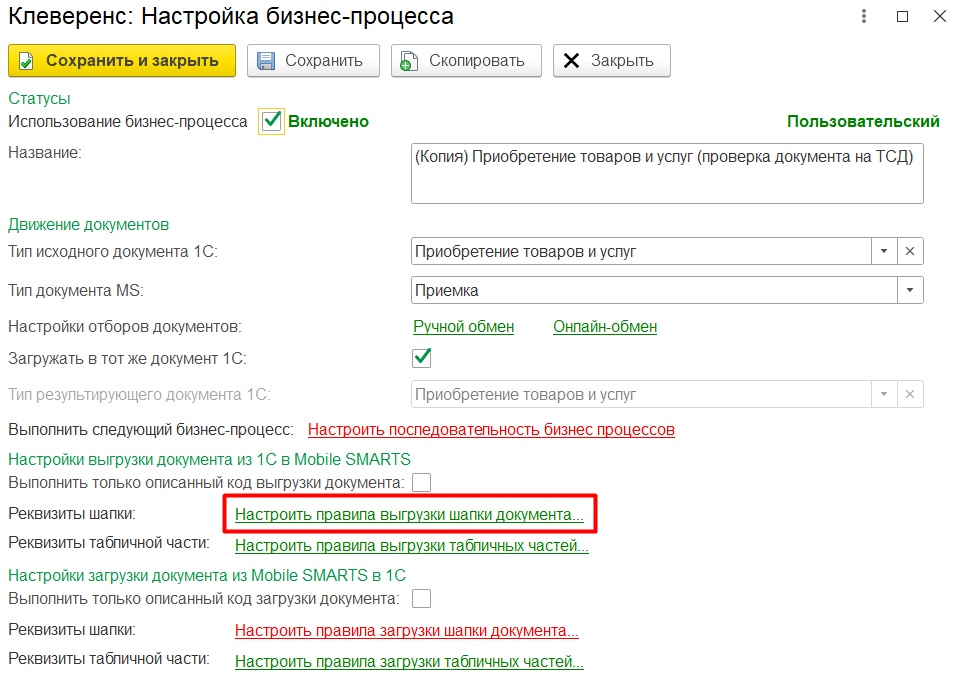The height and width of the screenshot is (679, 961).
Task: Open the three-dot more actions menu
Action: coord(864,17)
